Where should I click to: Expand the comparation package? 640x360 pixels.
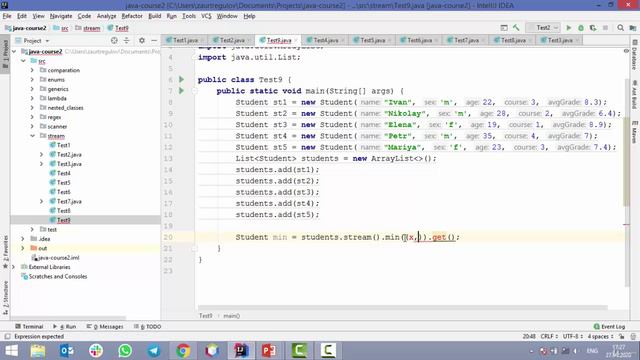click(32, 70)
